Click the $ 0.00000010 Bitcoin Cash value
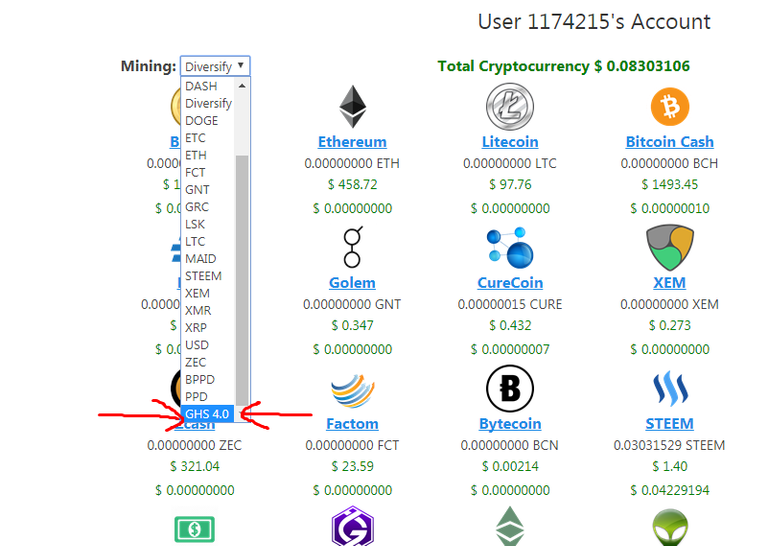 tap(670, 208)
